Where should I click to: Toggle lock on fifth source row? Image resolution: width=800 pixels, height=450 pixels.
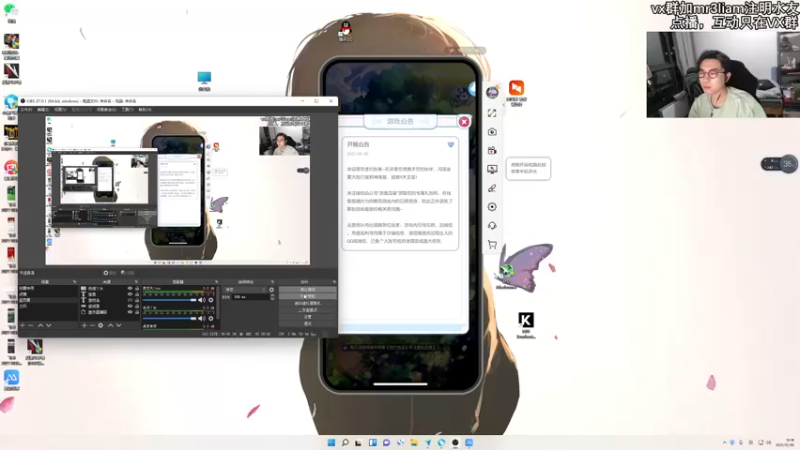pyautogui.click(x=137, y=312)
